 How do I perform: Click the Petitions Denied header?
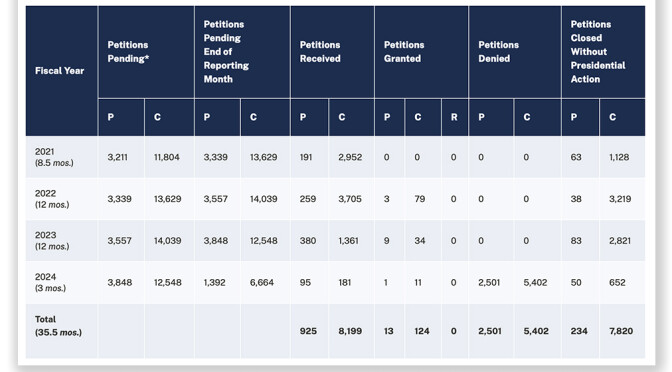pyautogui.click(x=515, y=52)
